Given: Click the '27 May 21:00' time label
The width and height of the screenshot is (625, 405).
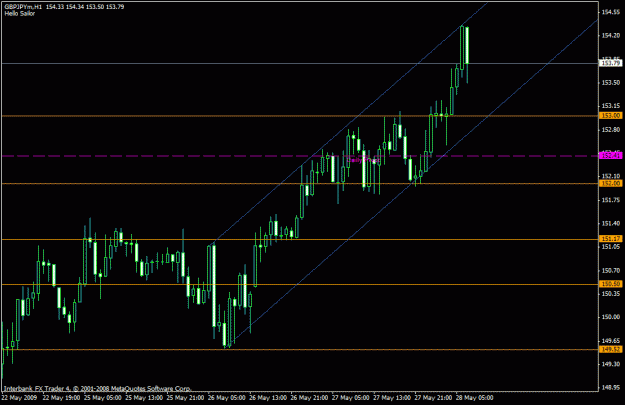Looking at the screenshot, I should 433,398.
